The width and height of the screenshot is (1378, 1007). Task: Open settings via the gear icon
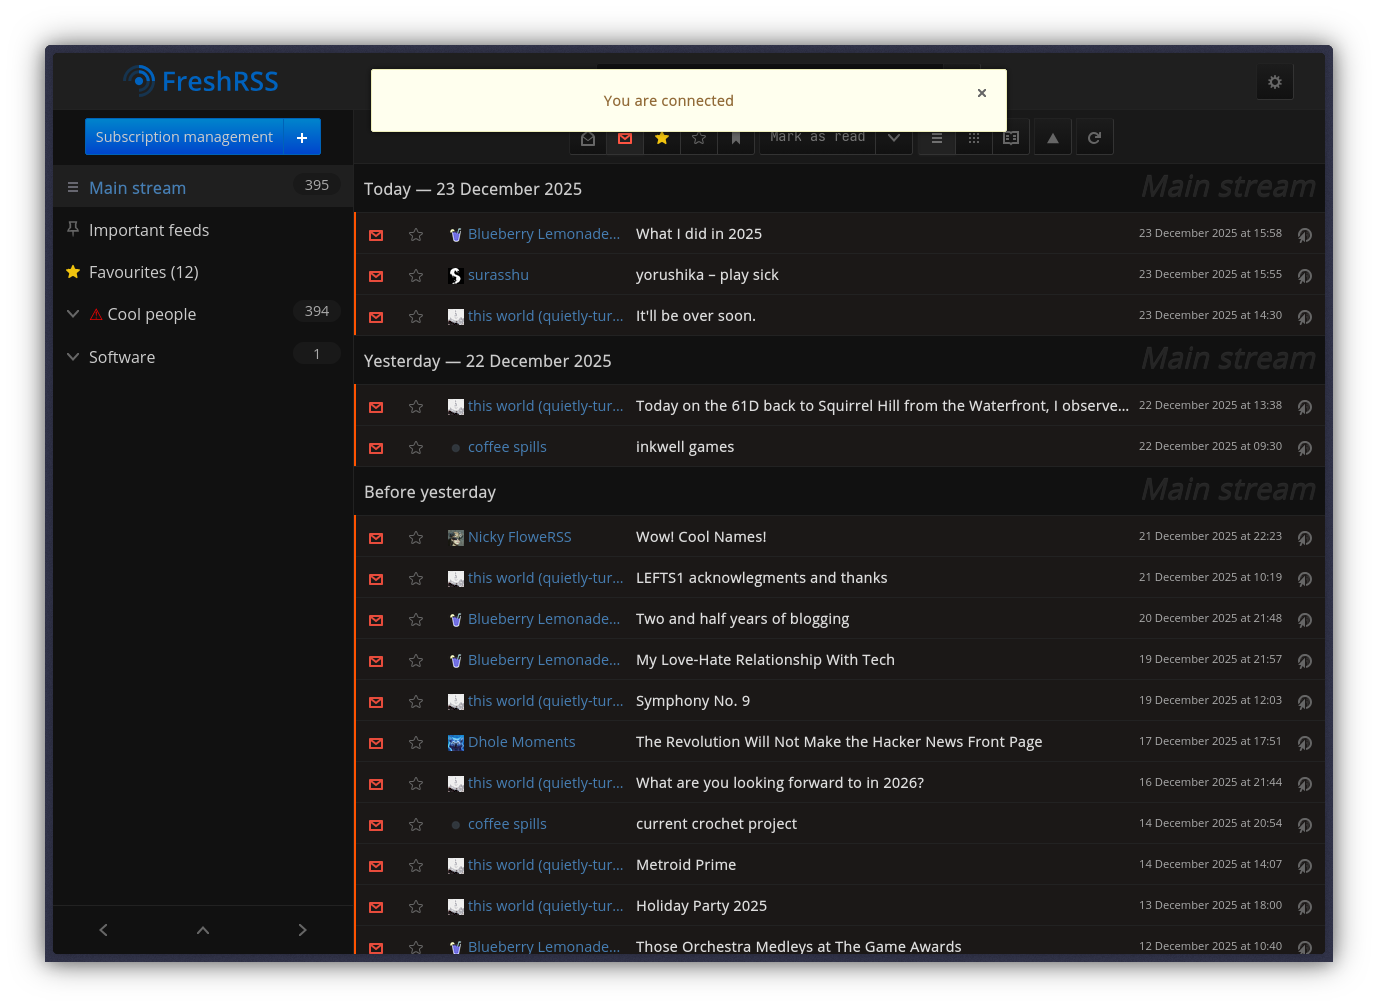coord(1274,82)
